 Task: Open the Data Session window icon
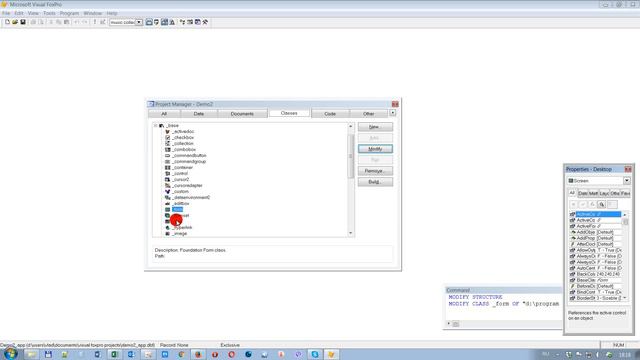157,22
